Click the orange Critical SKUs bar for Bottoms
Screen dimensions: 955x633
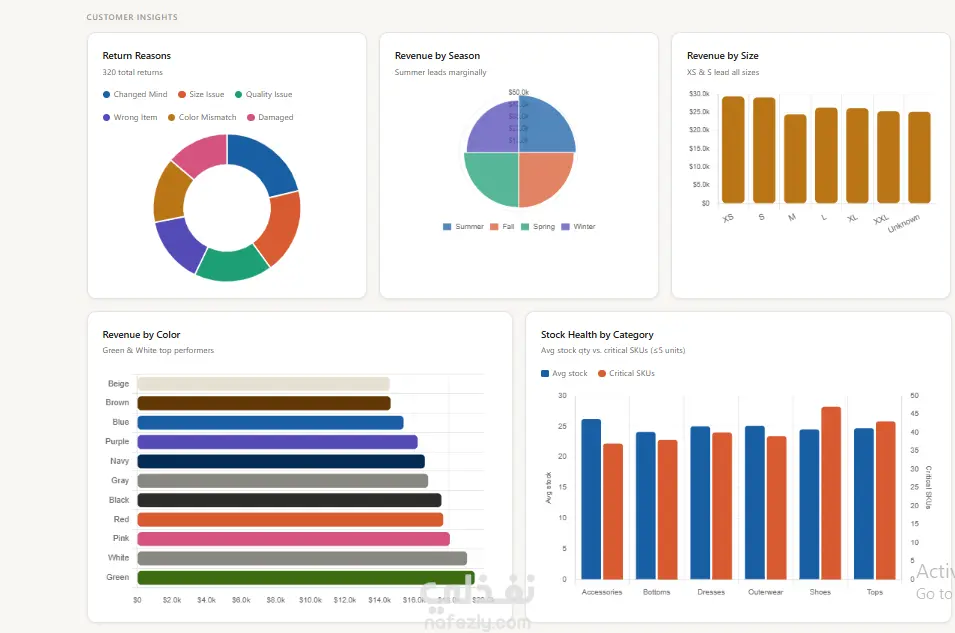pos(668,509)
